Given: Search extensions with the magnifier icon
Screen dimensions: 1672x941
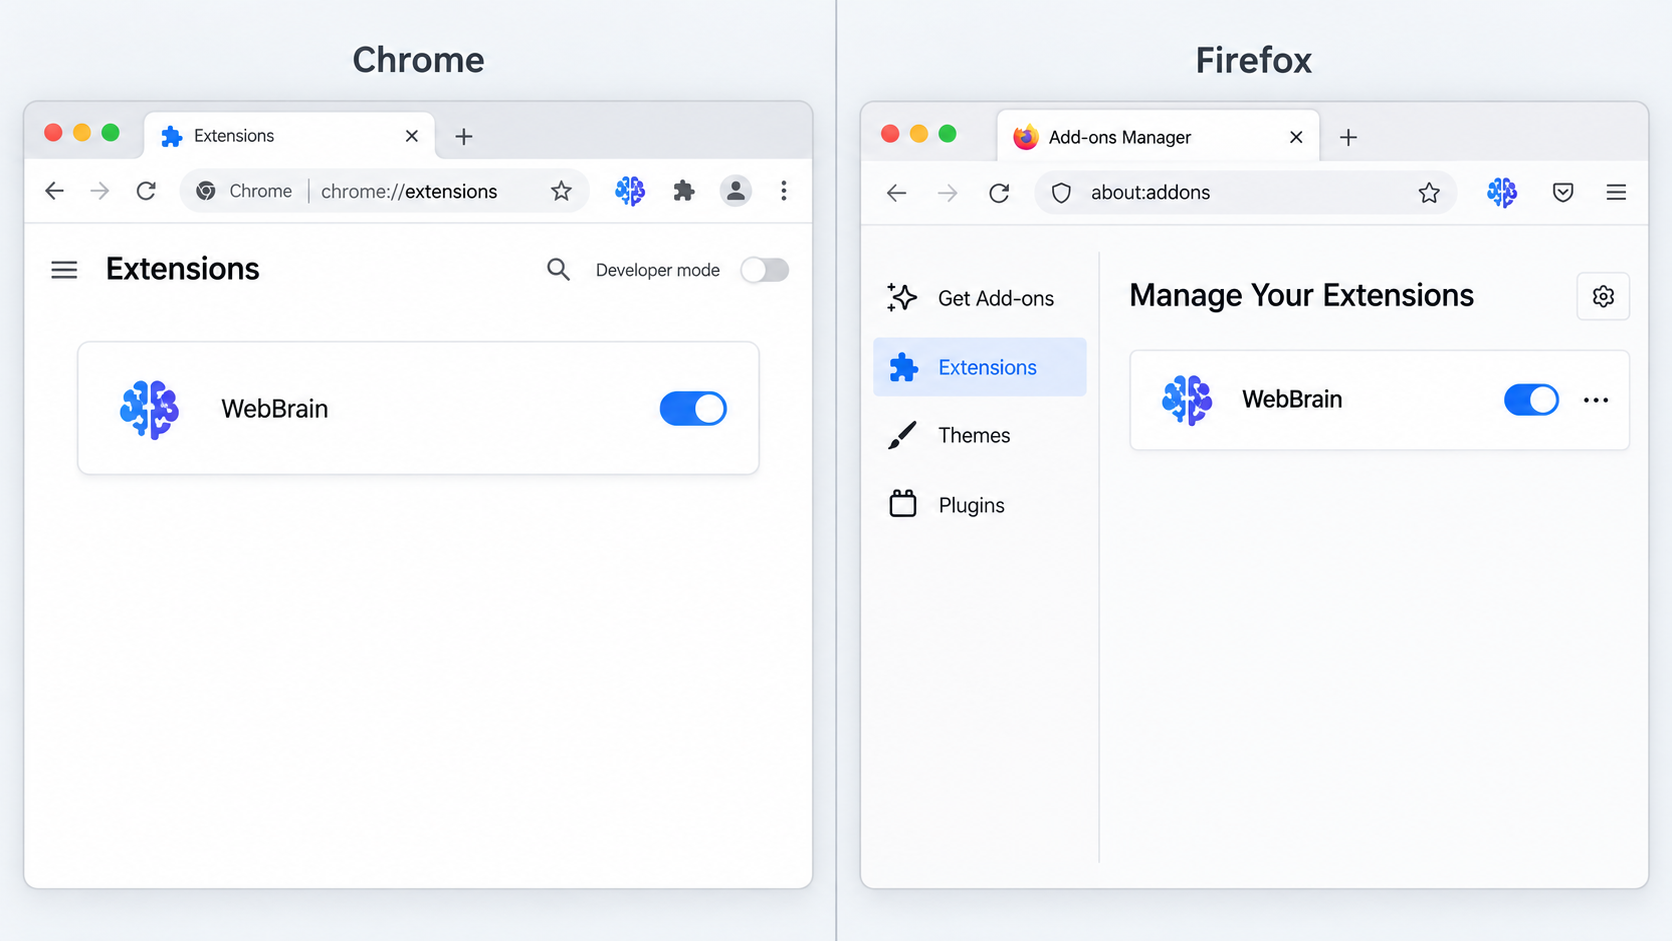Looking at the screenshot, I should coord(558,269).
